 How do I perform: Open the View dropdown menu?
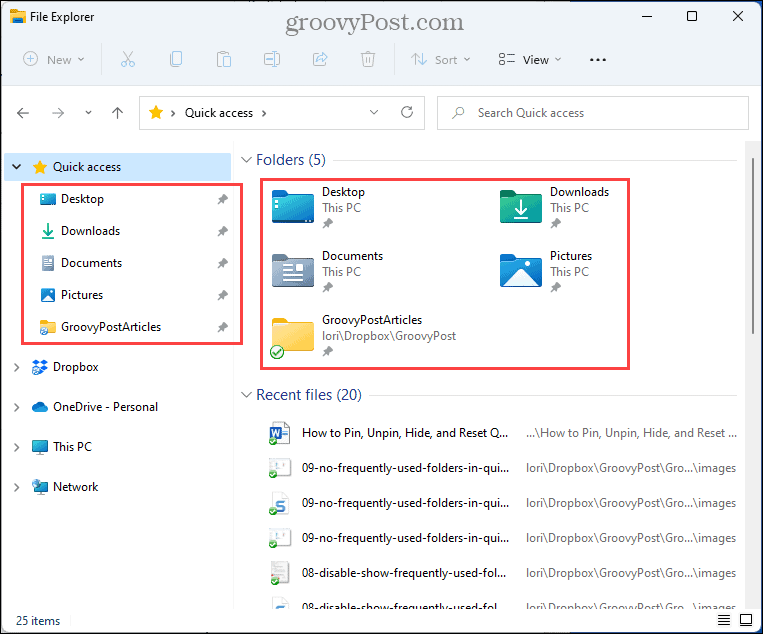tap(530, 59)
